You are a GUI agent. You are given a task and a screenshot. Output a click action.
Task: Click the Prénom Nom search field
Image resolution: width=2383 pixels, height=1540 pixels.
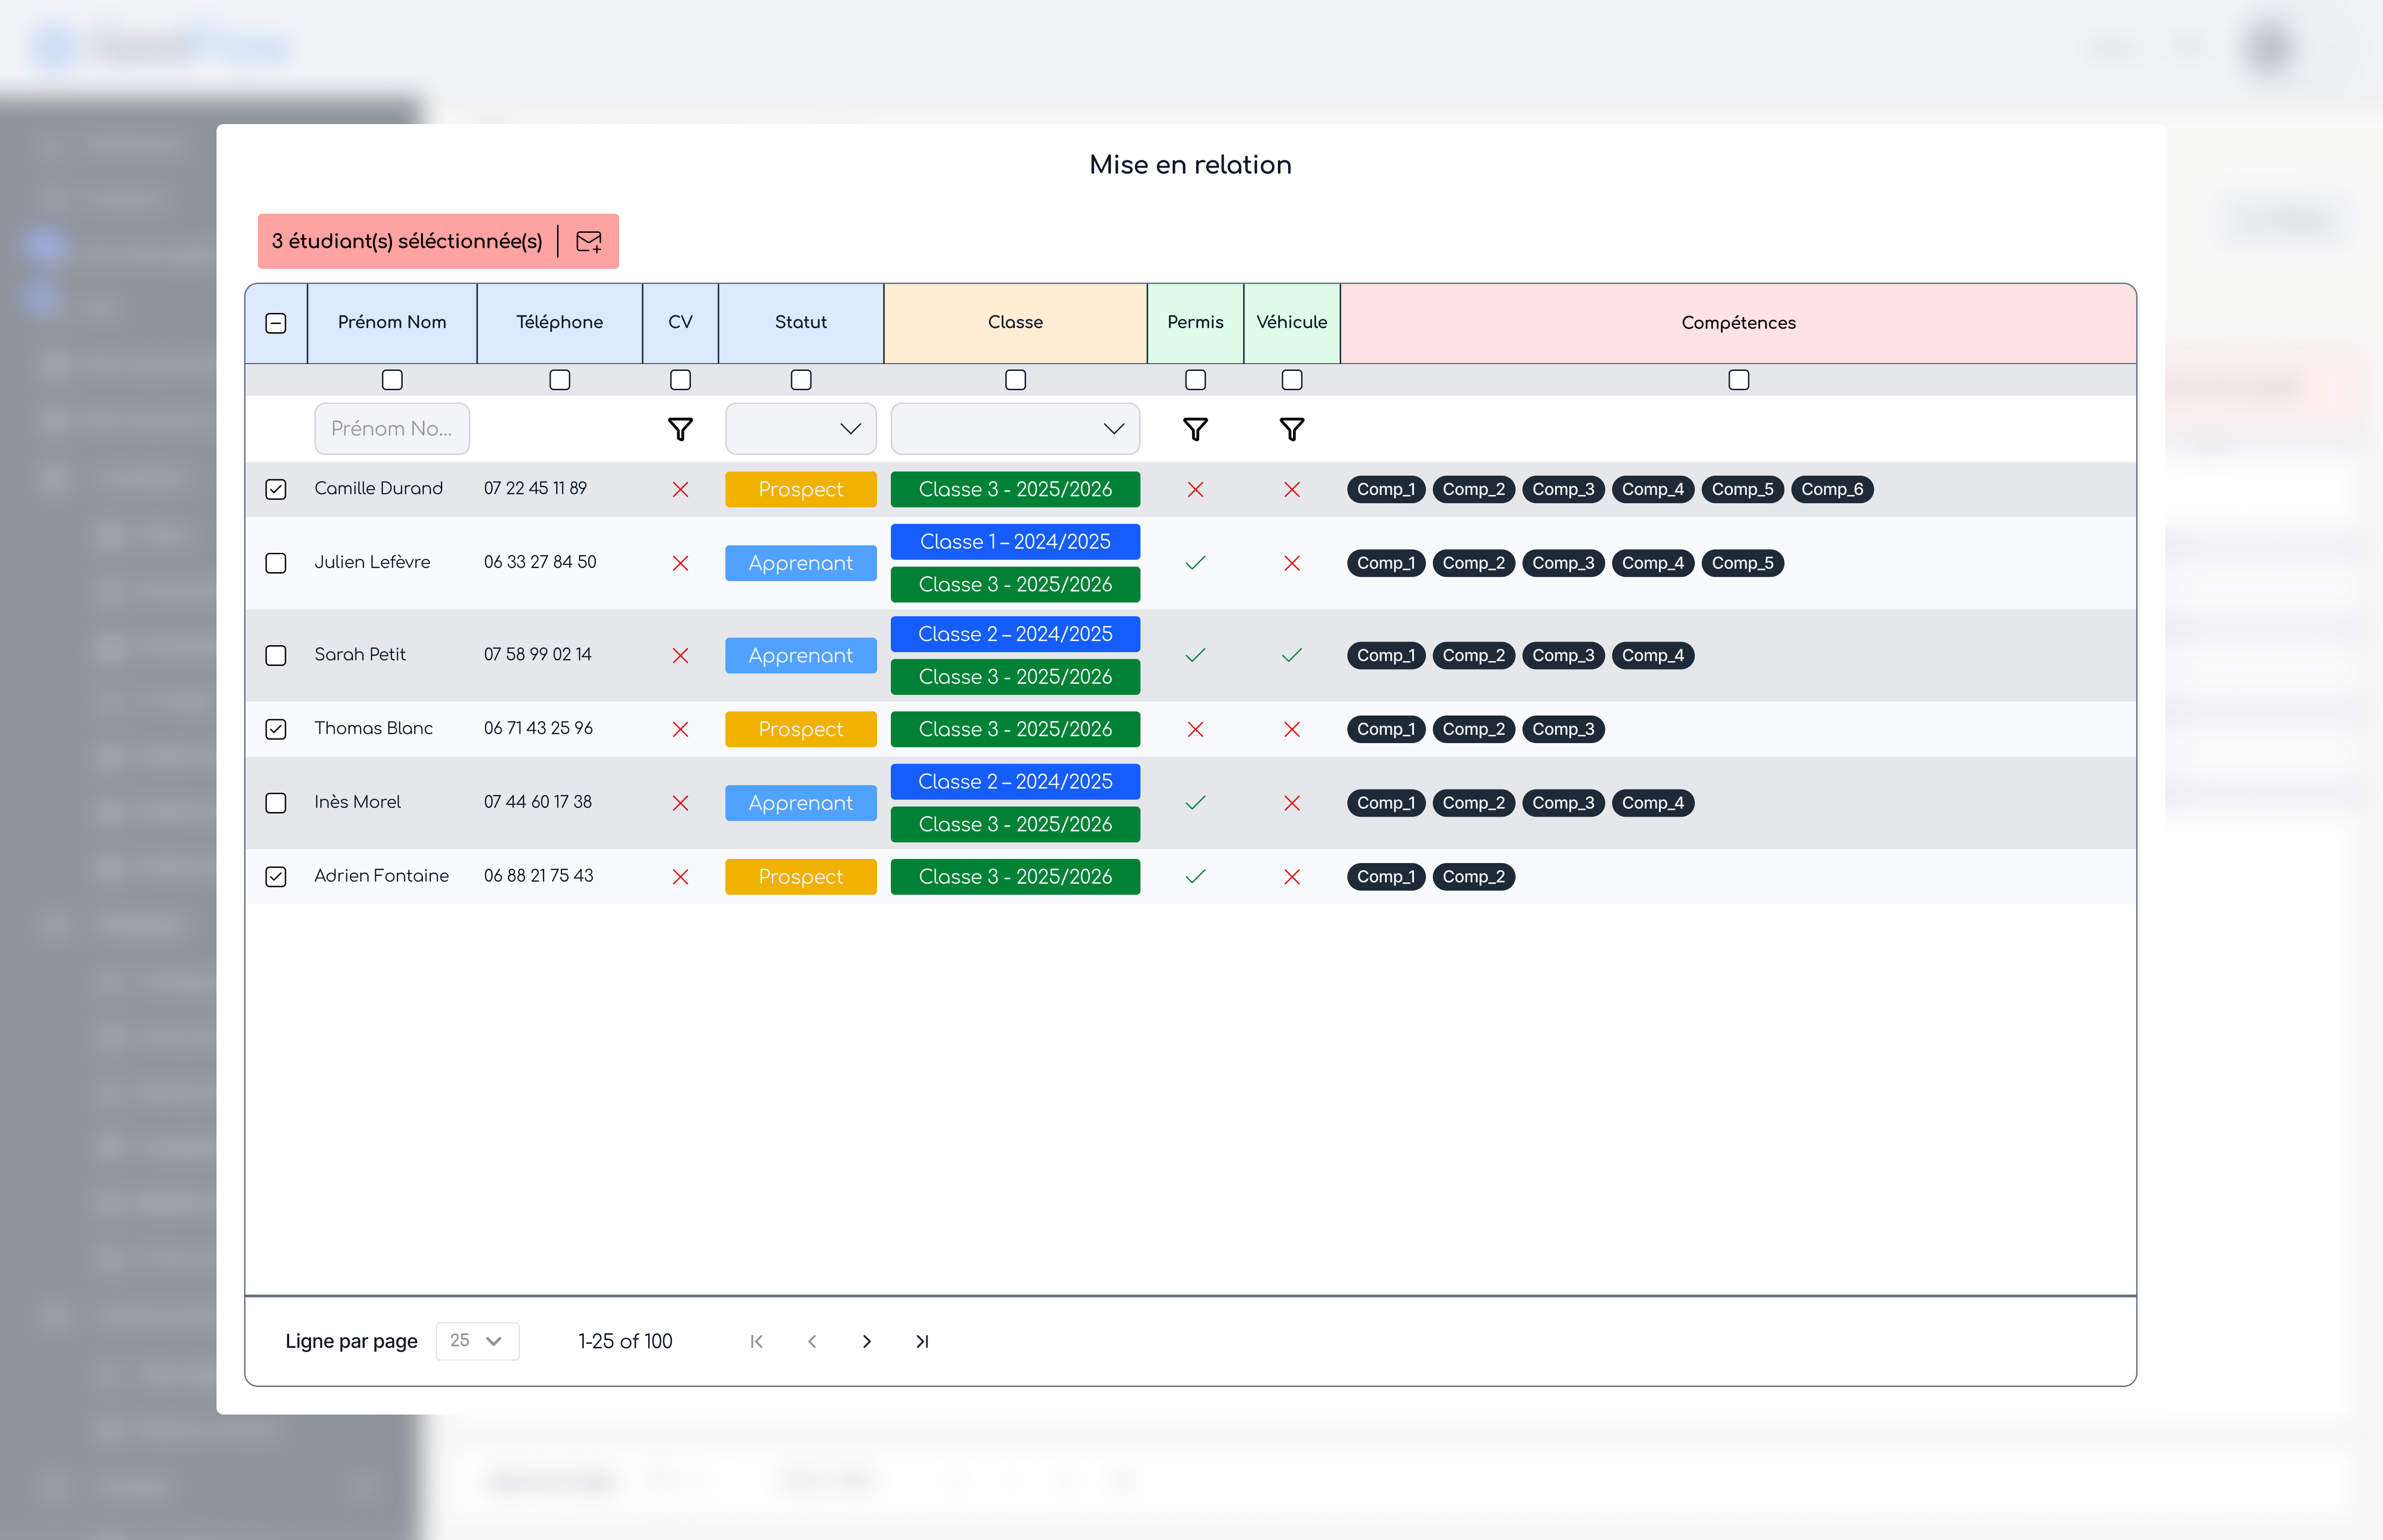391,429
